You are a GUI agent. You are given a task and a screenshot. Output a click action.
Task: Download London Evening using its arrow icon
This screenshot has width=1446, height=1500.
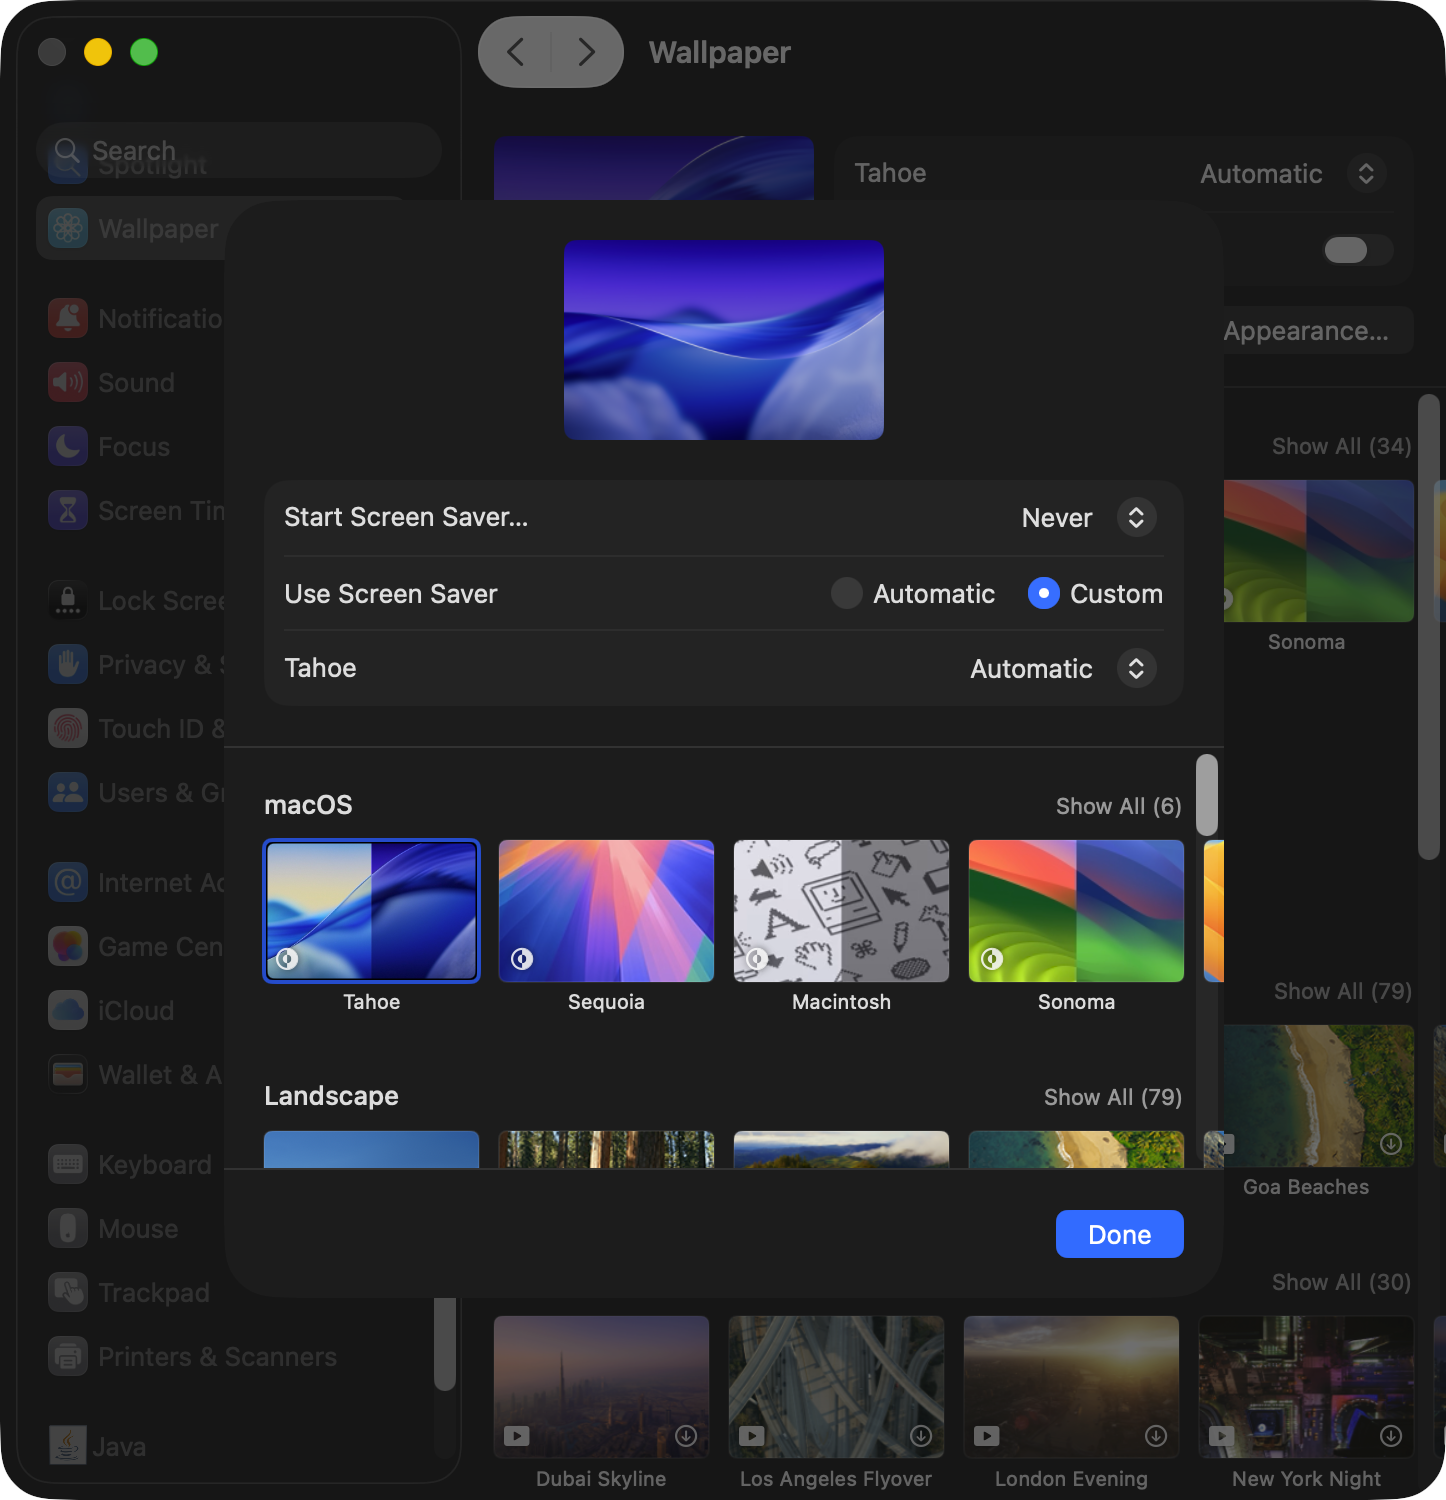tap(1156, 1436)
